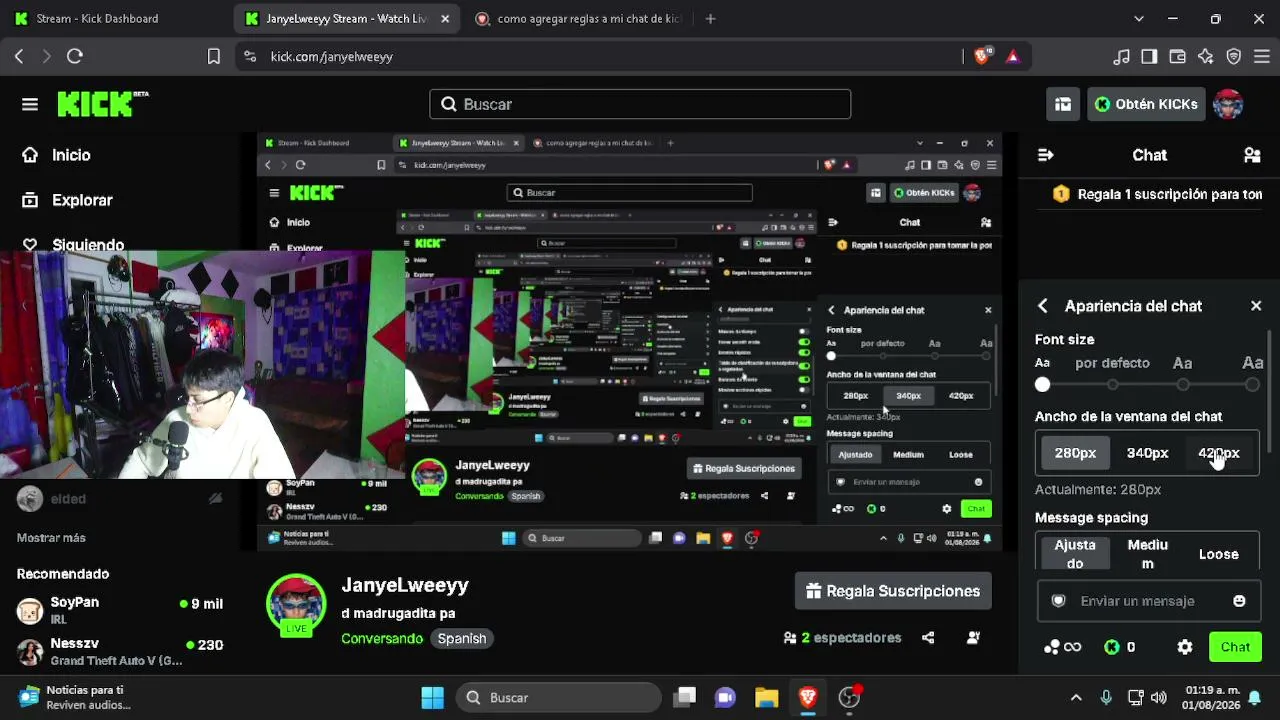Open chat settings gear icon
The image size is (1280, 720).
pos(1185,647)
